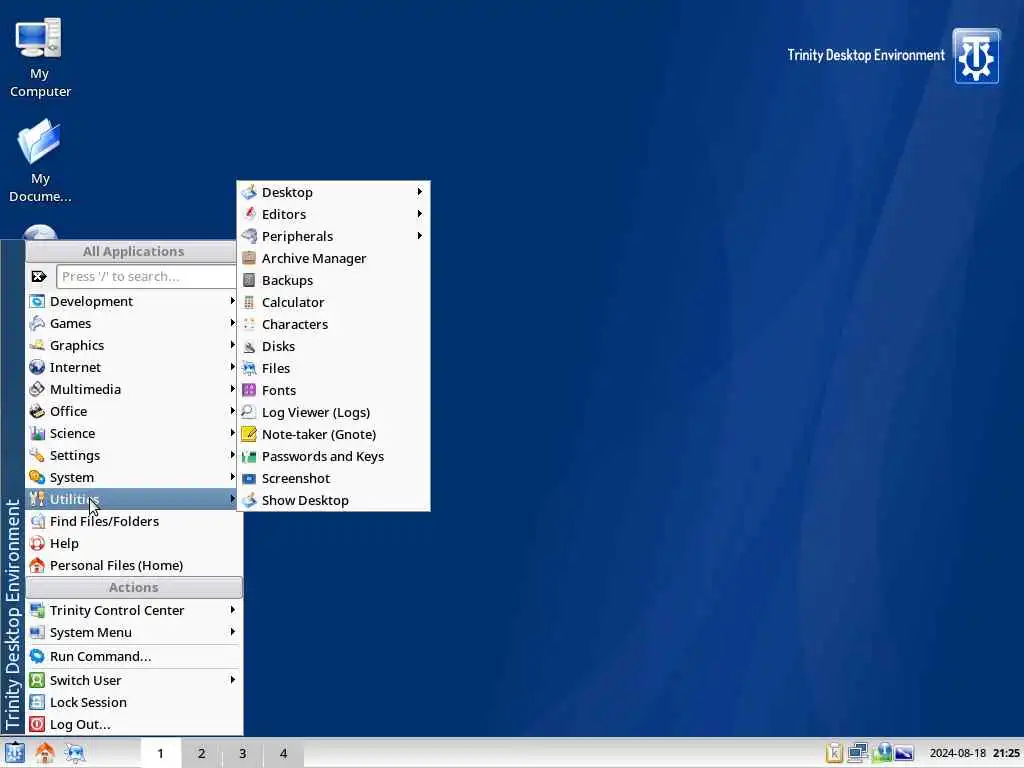Expand the Games submenu arrow
This screenshot has width=1024, height=768.
[232, 323]
